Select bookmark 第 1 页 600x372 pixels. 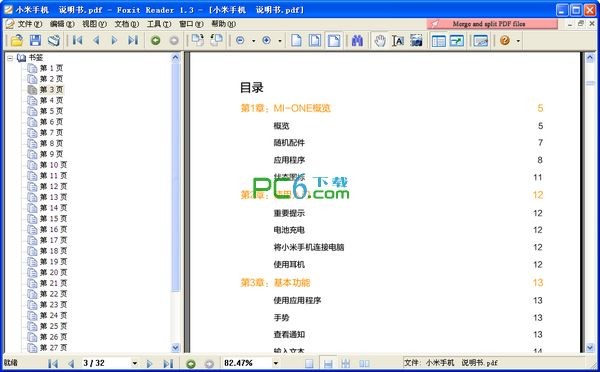(x=51, y=68)
